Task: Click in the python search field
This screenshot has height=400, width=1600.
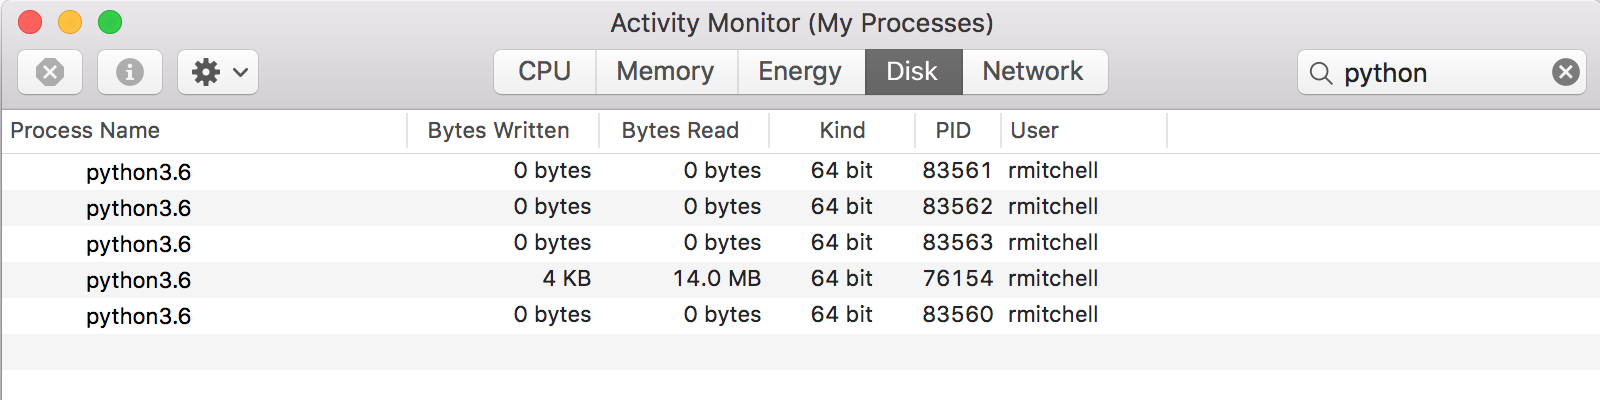Action: [1440, 73]
